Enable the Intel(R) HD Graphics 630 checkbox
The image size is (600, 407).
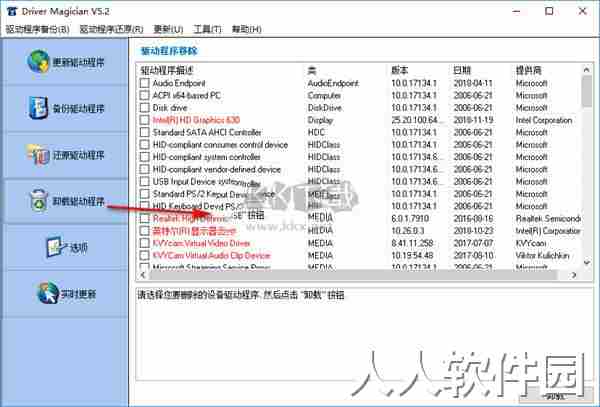(144, 120)
